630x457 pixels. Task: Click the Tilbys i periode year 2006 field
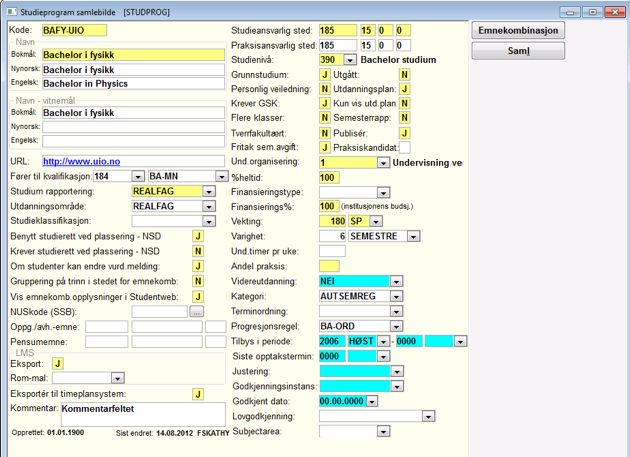point(332,342)
